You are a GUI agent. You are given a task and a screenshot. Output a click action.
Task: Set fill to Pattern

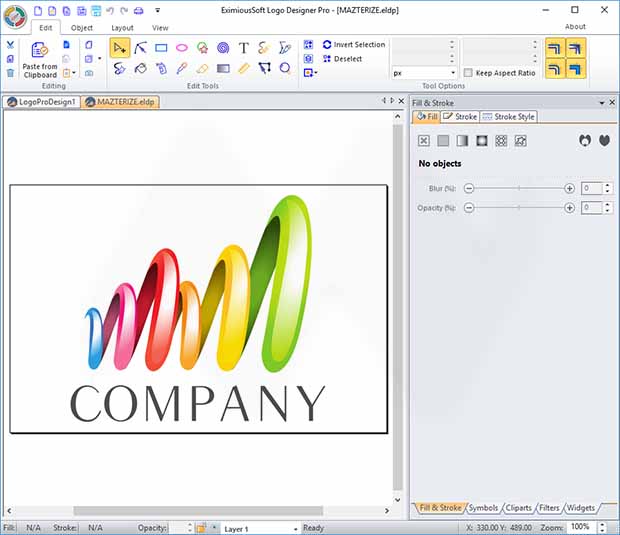click(501, 141)
